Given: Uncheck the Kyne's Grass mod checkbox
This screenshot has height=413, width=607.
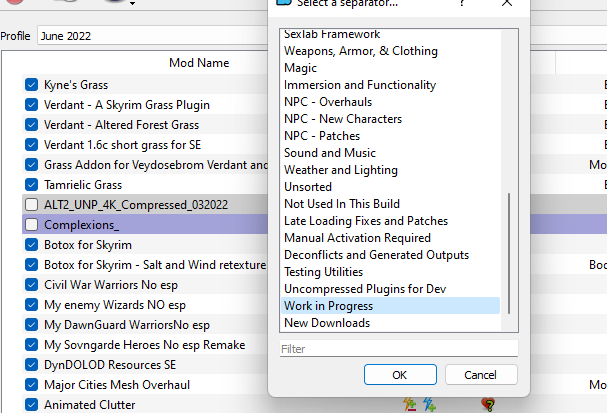Looking at the screenshot, I should point(31,84).
